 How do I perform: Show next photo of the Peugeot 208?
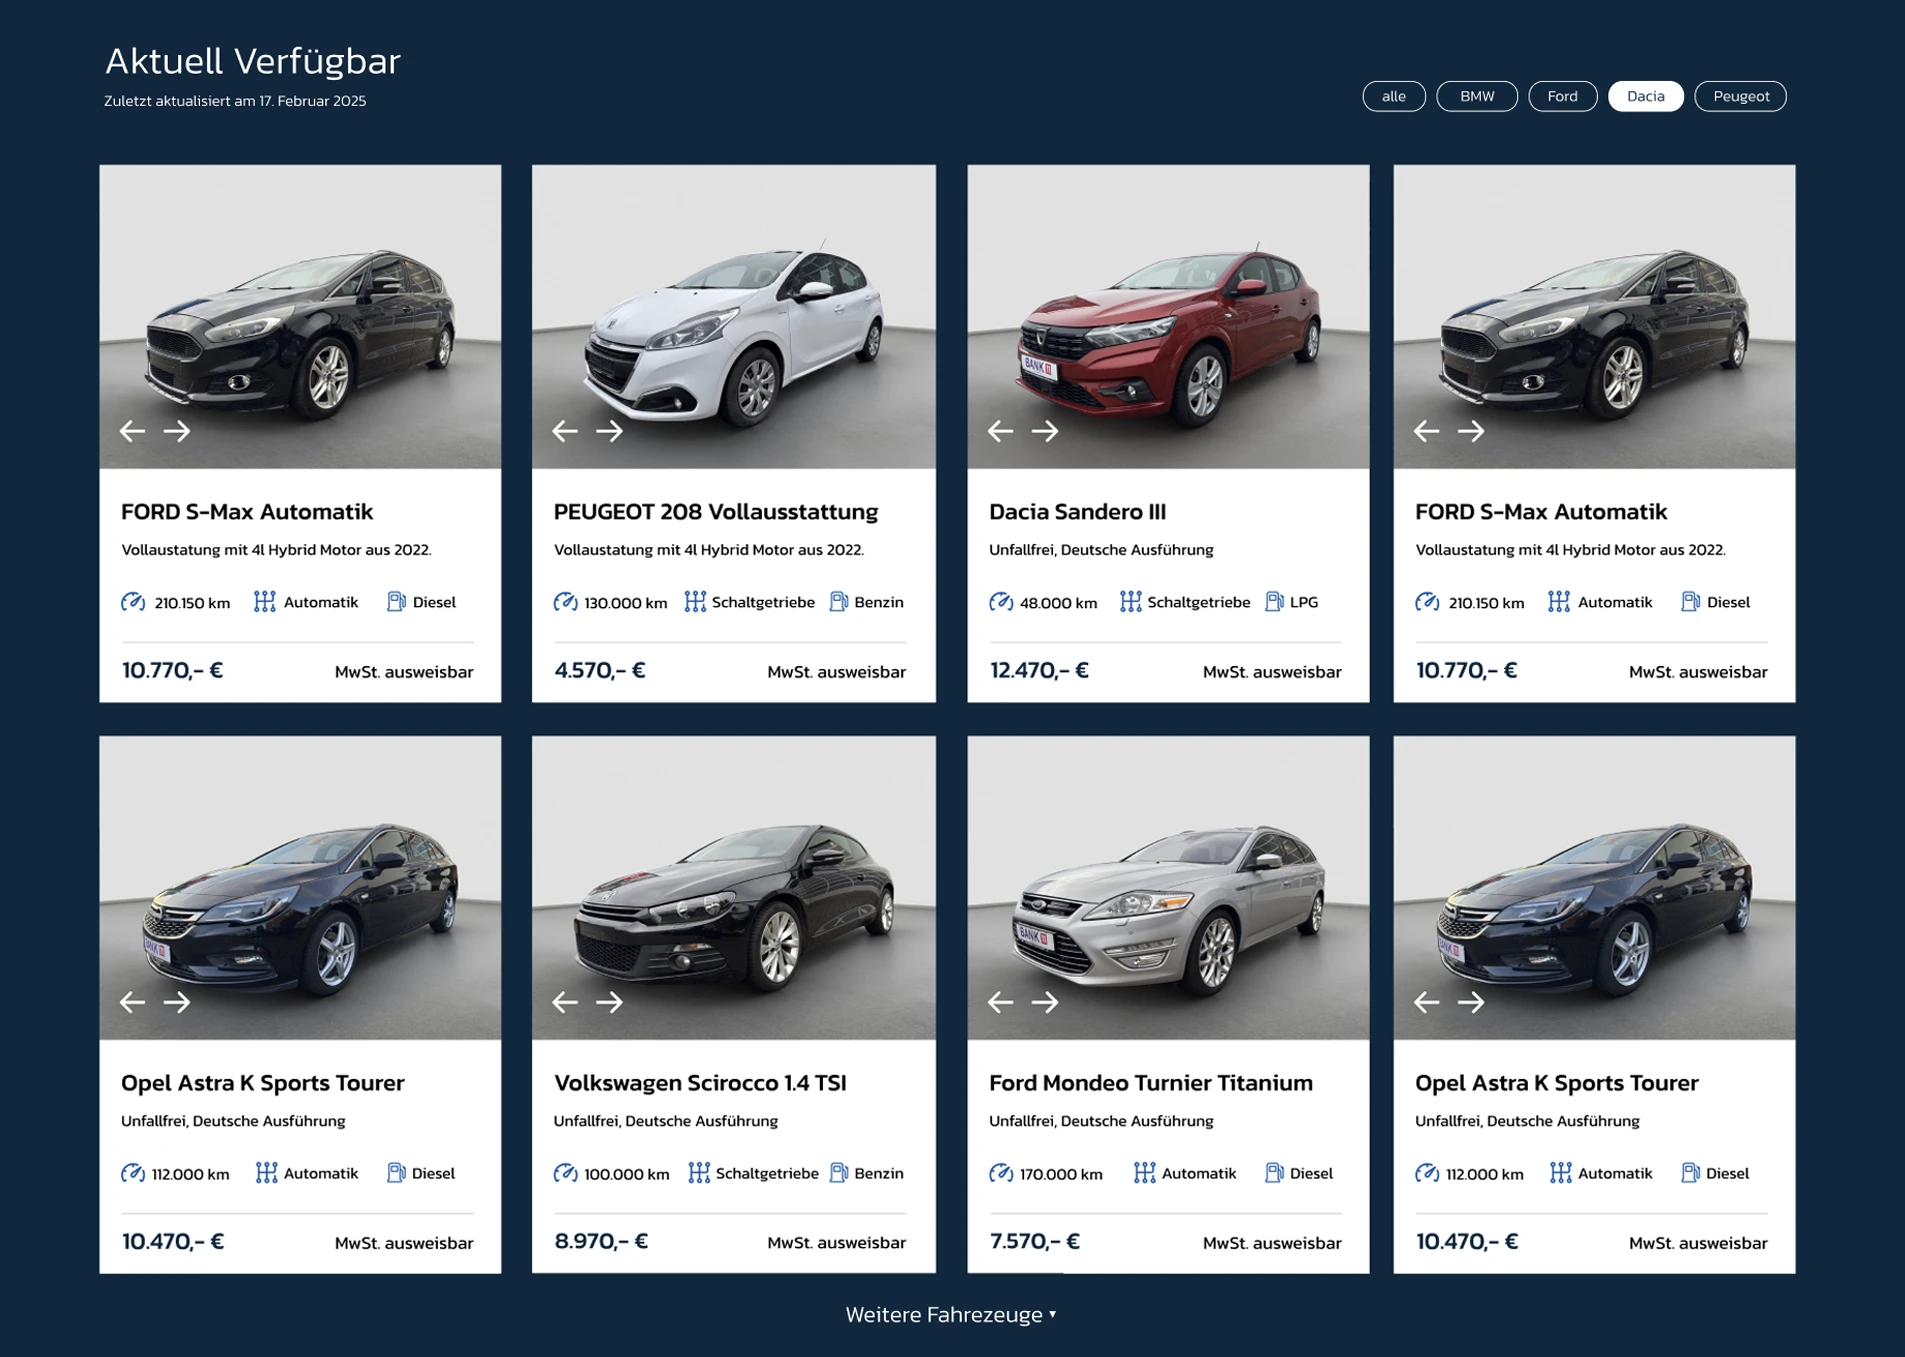click(609, 431)
